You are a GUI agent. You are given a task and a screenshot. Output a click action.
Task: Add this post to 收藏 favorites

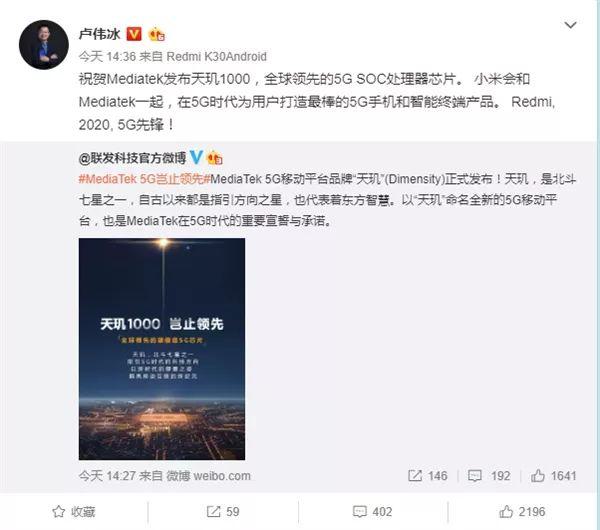point(73,512)
